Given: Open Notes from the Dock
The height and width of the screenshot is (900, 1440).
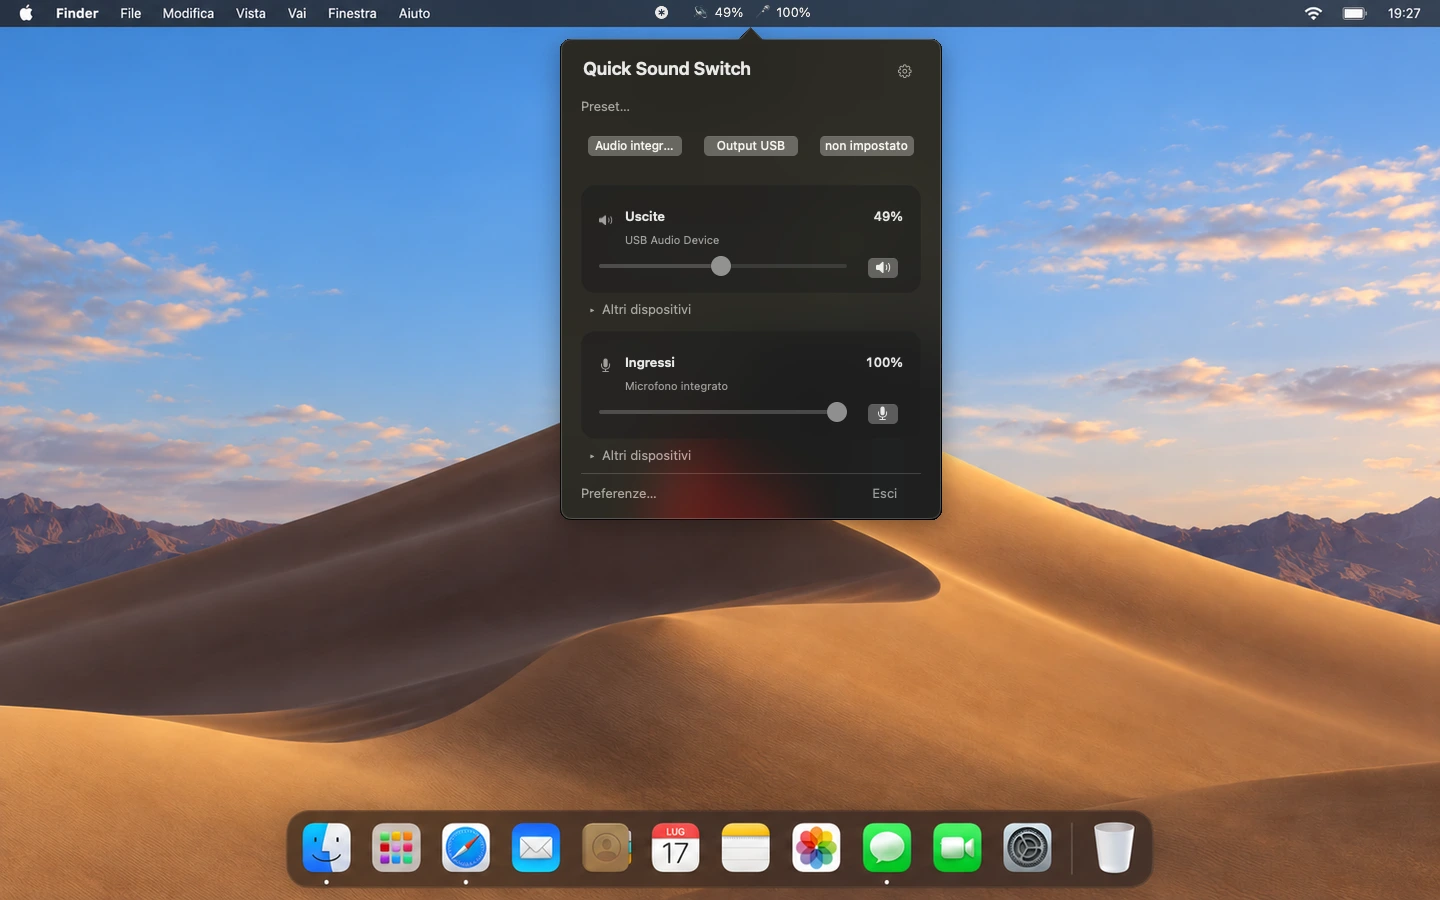Looking at the screenshot, I should pyautogui.click(x=746, y=848).
